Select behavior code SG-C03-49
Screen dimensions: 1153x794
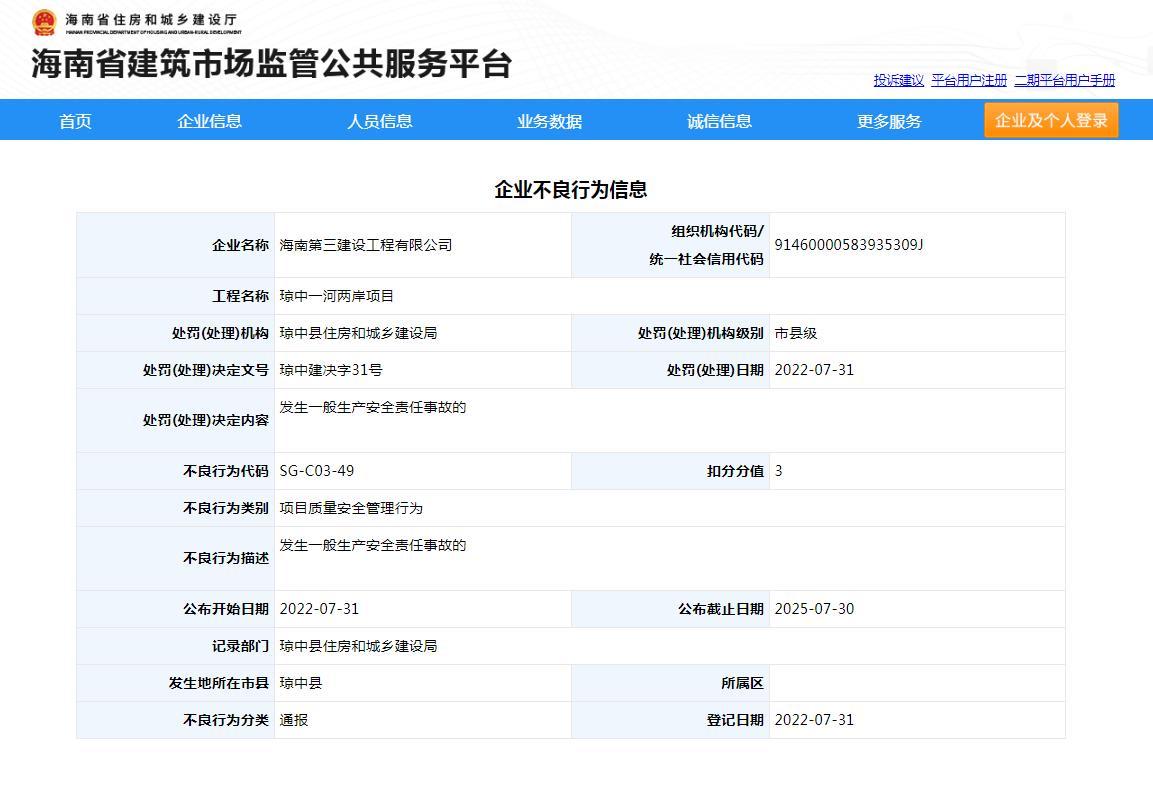(x=317, y=471)
